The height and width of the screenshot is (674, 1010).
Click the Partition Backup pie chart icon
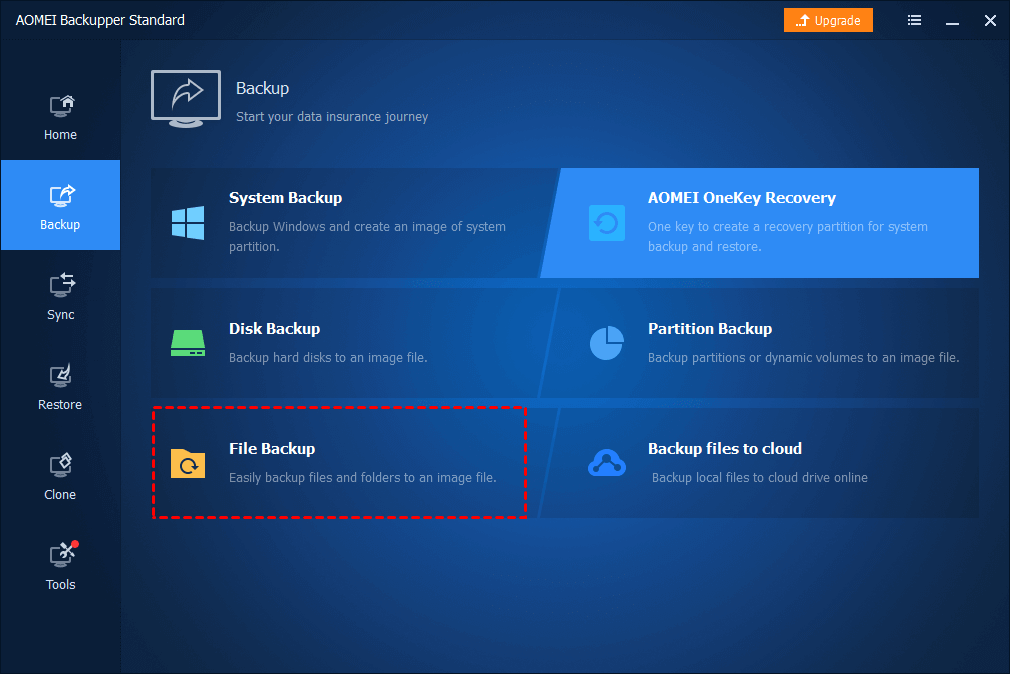[x=606, y=343]
